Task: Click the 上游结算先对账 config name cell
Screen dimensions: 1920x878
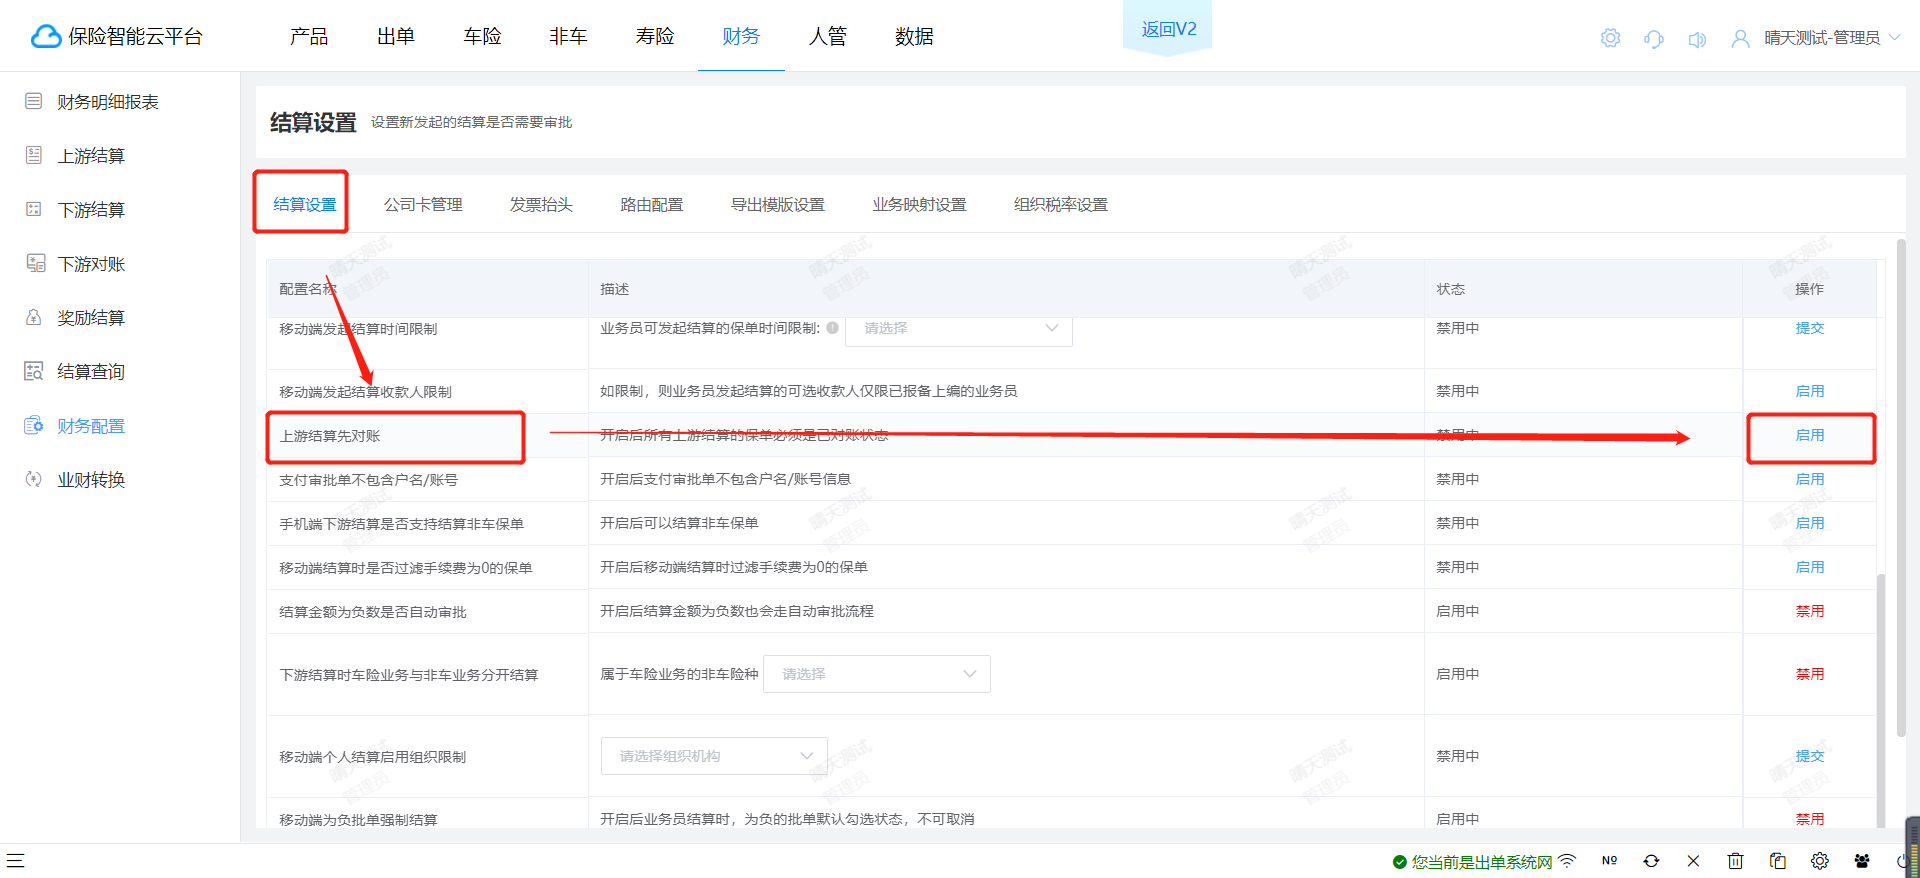Action: (427, 435)
